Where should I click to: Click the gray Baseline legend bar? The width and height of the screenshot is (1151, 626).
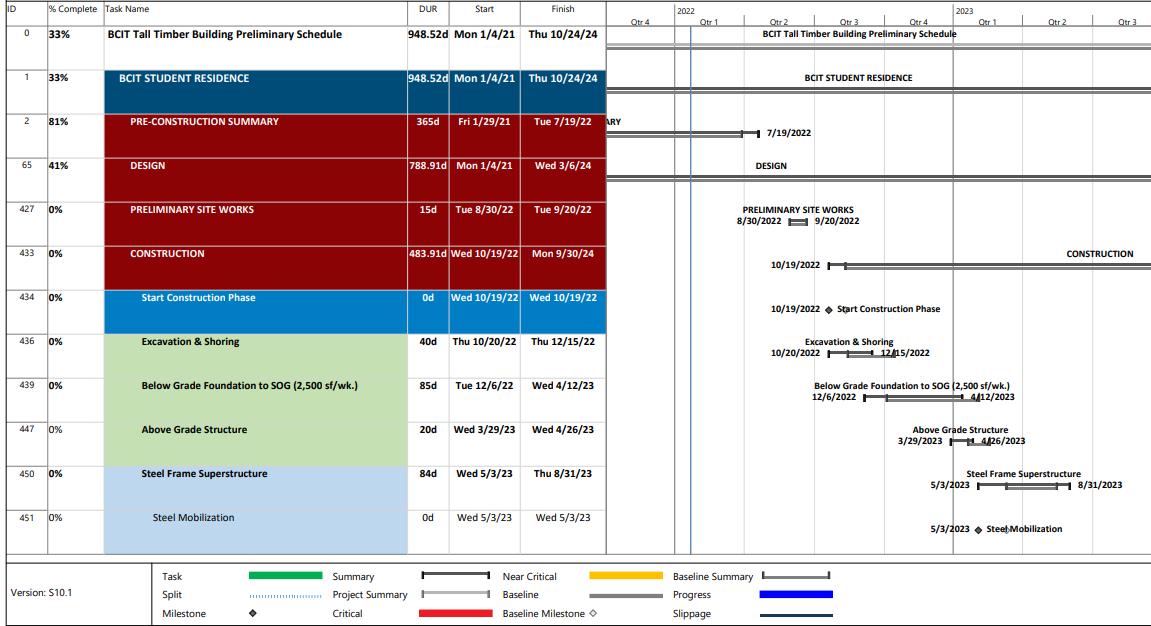click(626, 596)
